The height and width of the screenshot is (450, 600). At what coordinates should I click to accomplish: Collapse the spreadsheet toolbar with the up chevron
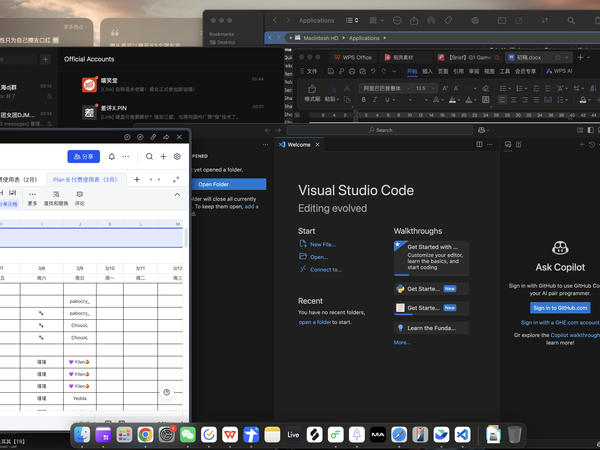(x=177, y=195)
